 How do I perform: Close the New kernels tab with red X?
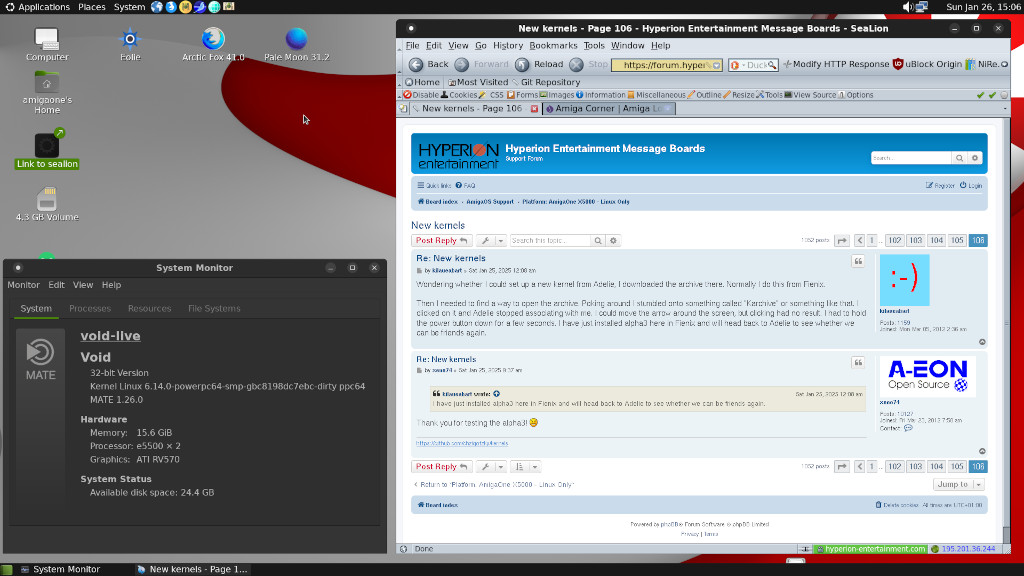pyautogui.click(x=534, y=108)
